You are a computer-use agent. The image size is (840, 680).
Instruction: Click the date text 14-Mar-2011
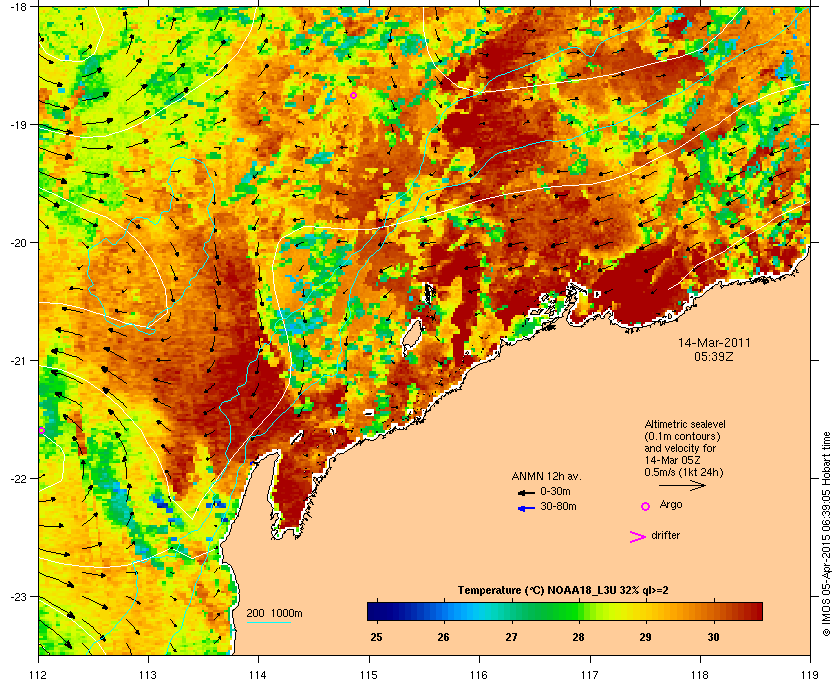click(x=714, y=343)
